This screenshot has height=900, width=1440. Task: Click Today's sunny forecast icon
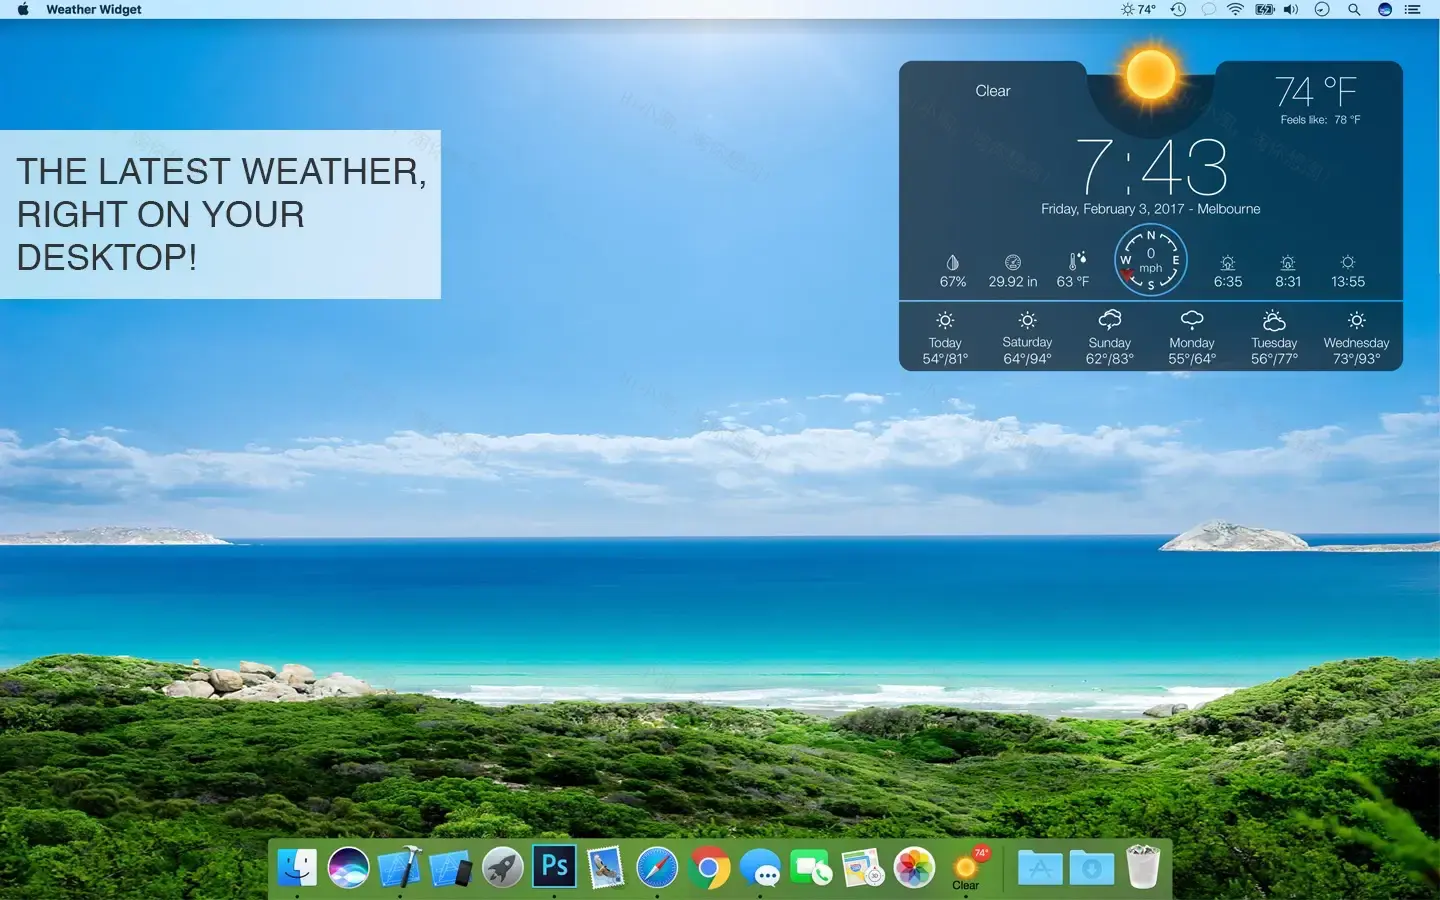(944, 319)
